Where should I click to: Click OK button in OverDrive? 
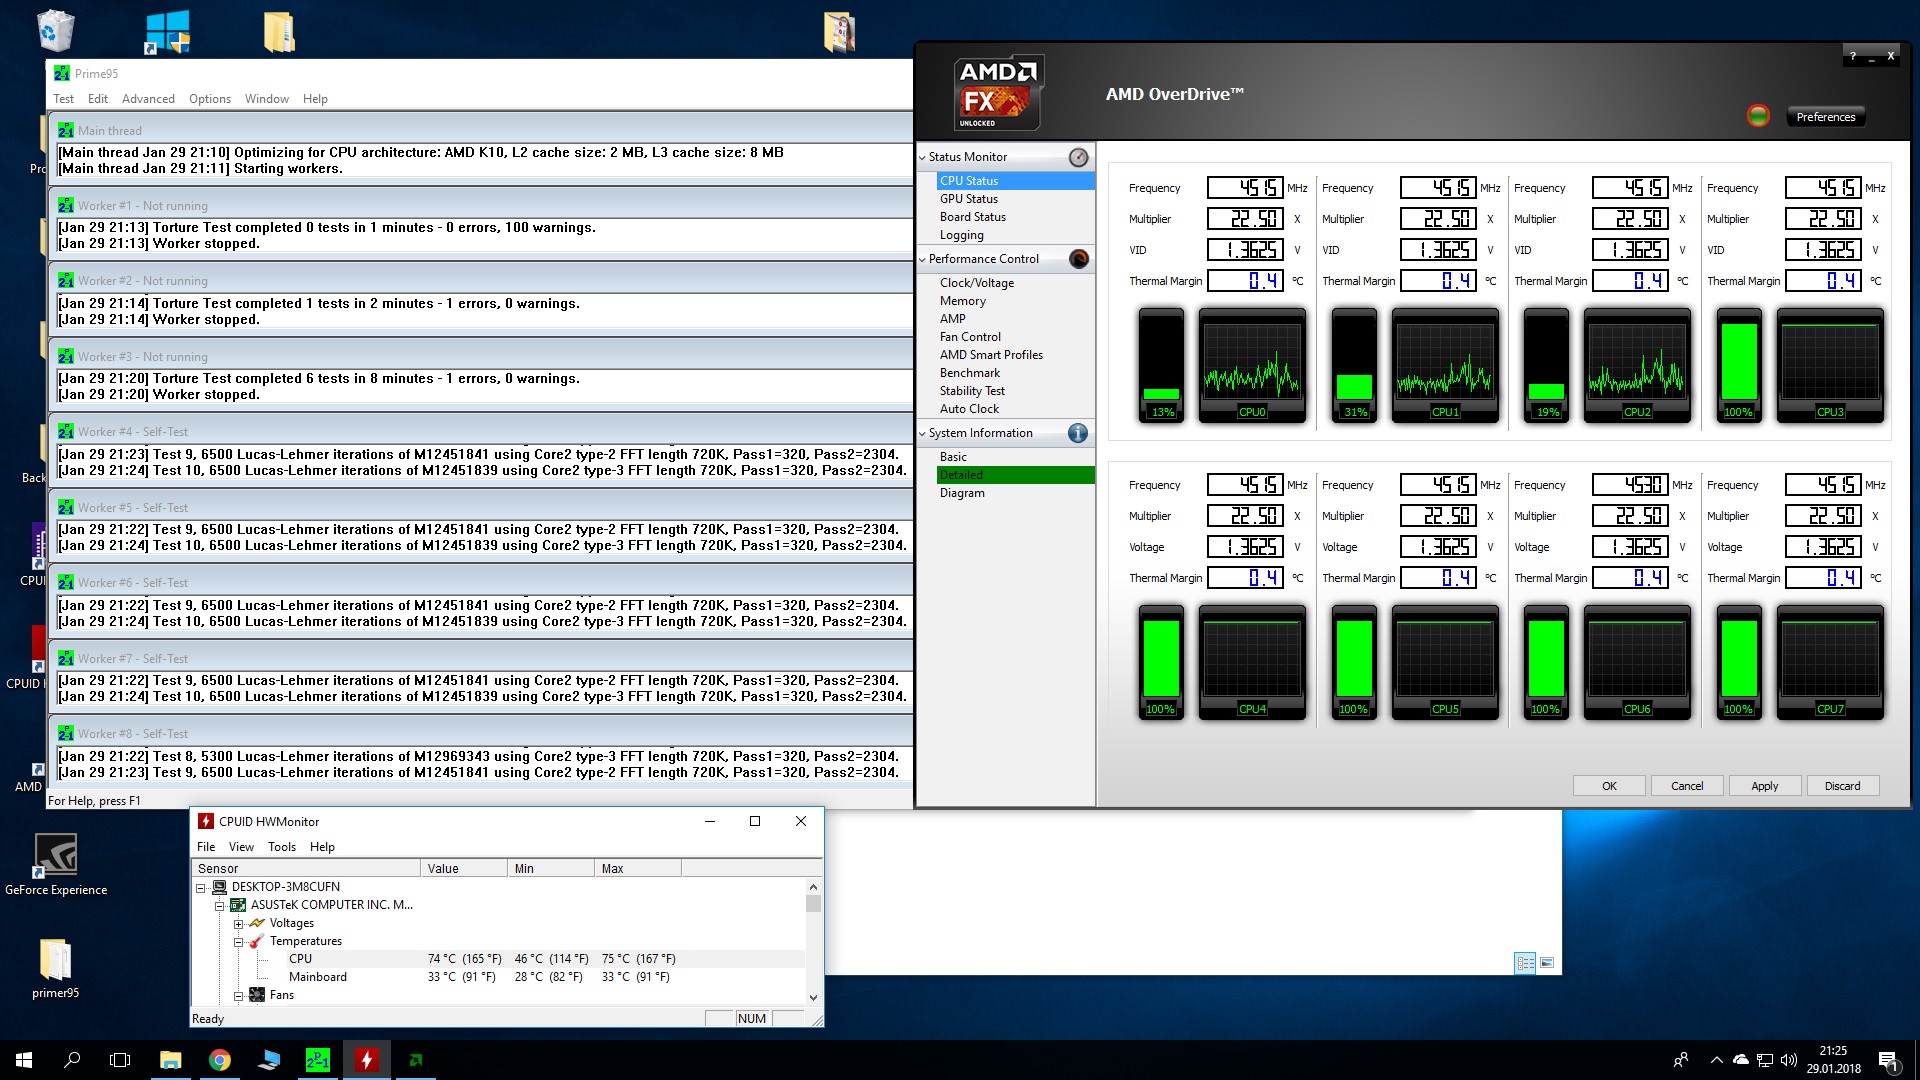(x=1609, y=786)
